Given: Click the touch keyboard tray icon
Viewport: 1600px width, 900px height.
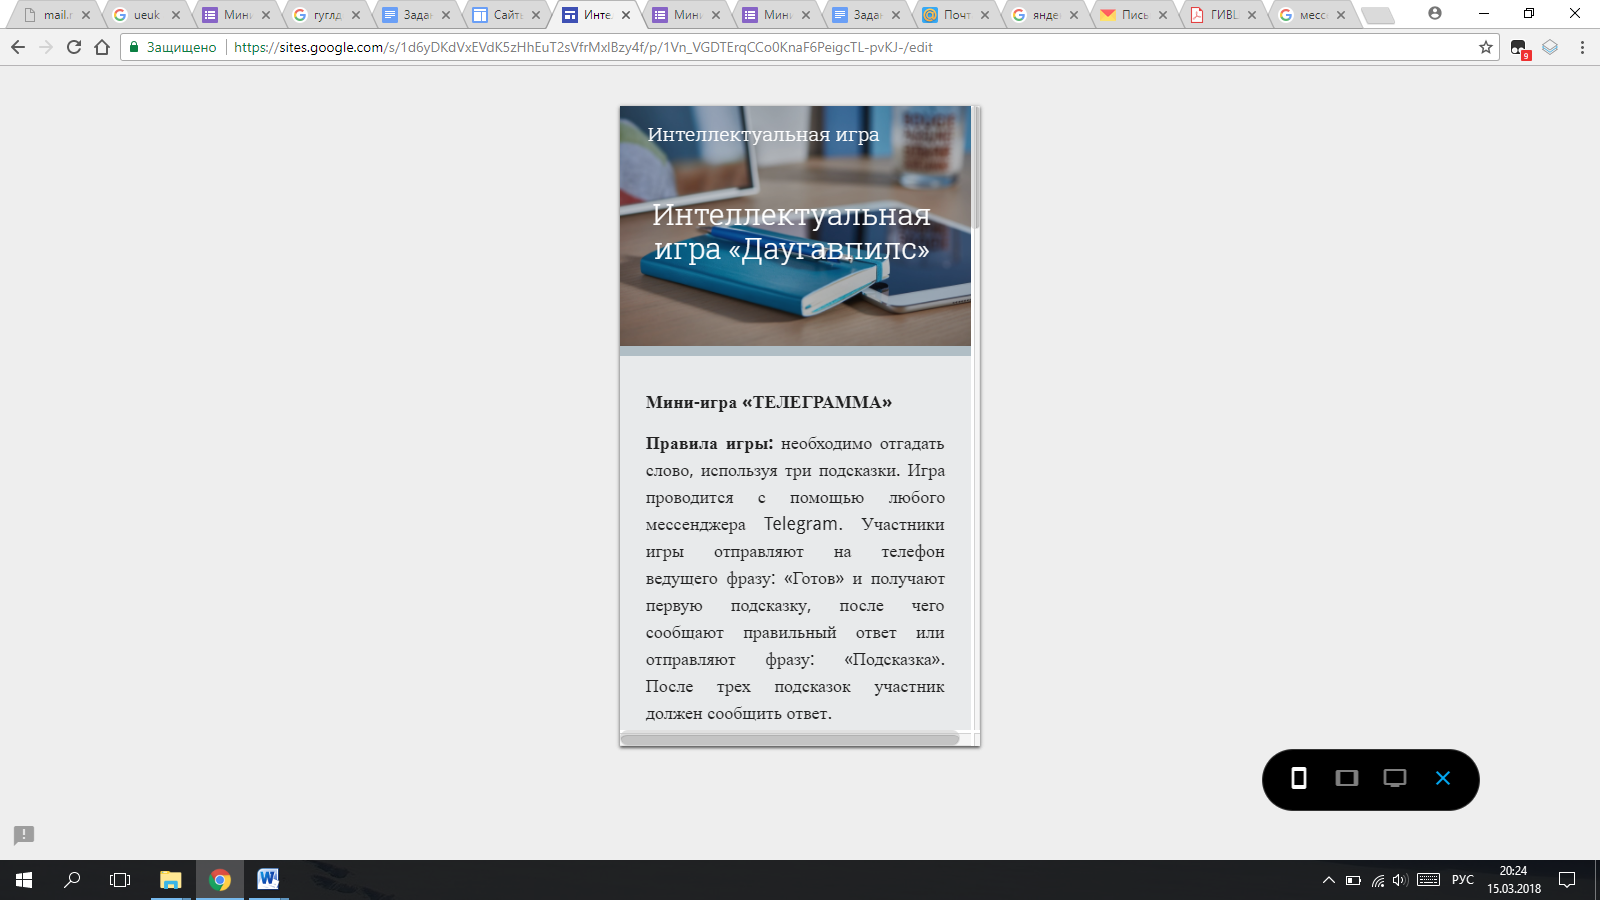Looking at the screenshot, I should click(1429, 880).
